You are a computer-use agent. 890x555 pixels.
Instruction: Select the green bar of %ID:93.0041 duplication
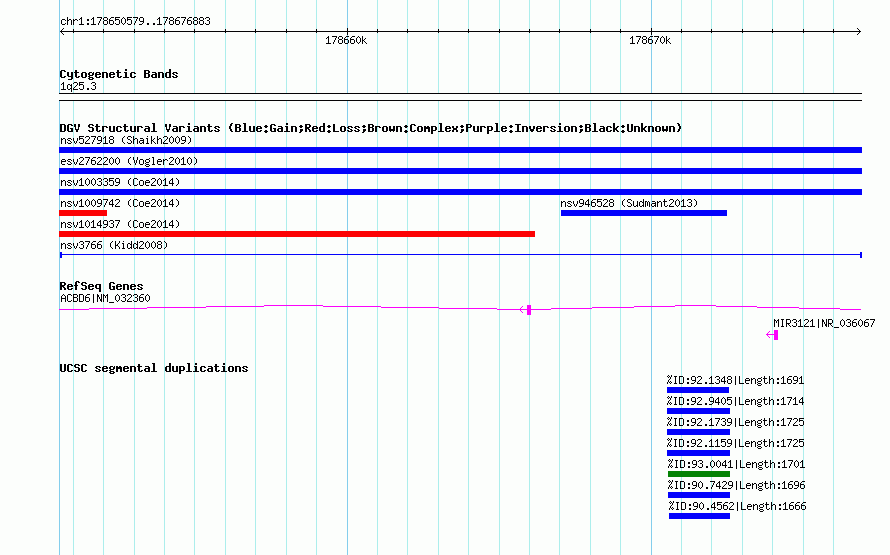tap(699, 474)
